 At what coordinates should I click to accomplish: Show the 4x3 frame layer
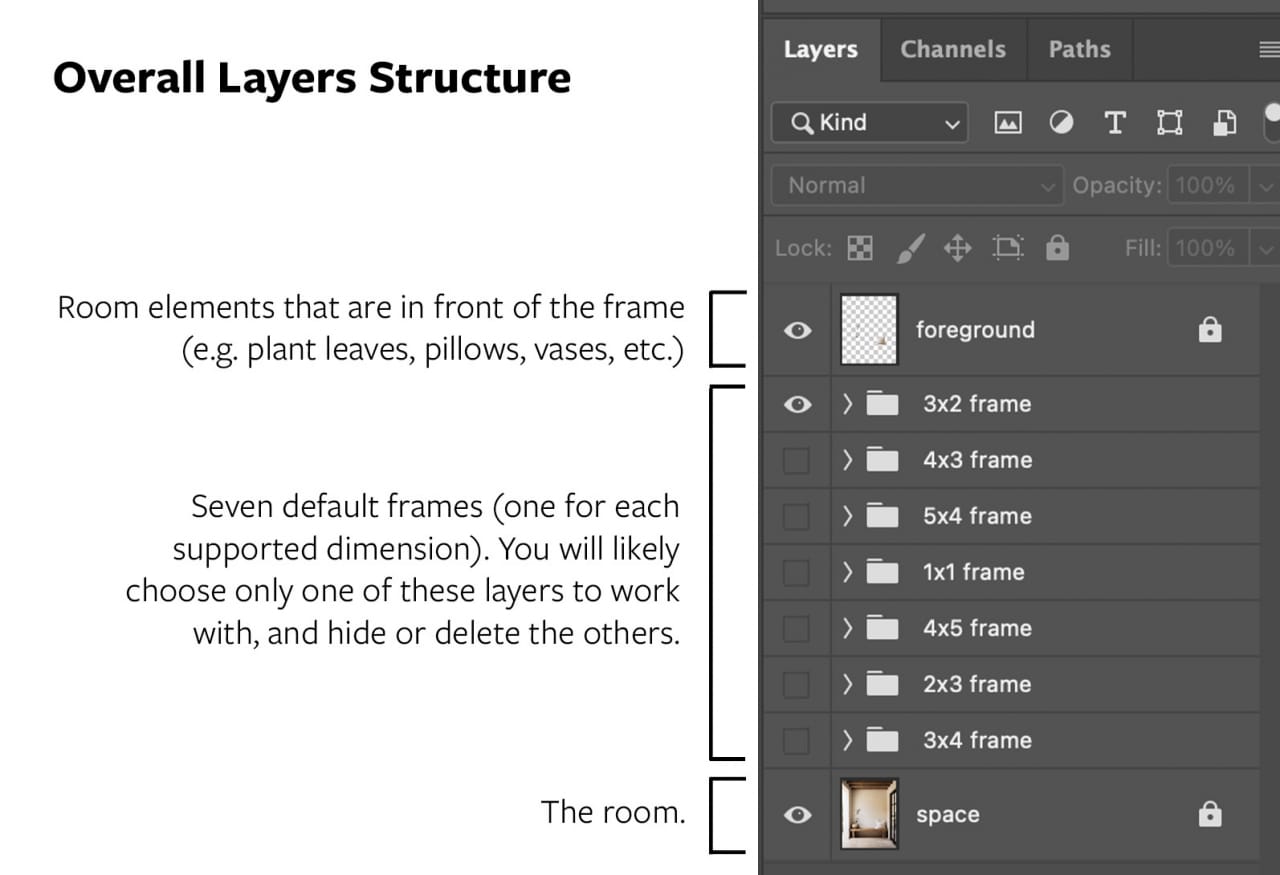[795, 459]
